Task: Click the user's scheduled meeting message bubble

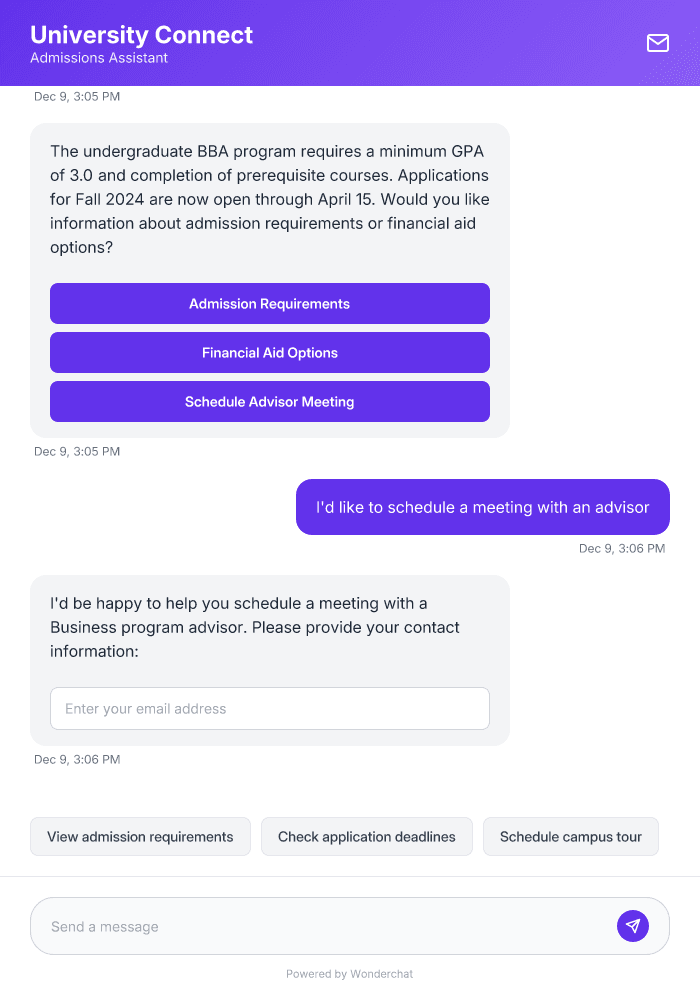Action: click(482, 507)
